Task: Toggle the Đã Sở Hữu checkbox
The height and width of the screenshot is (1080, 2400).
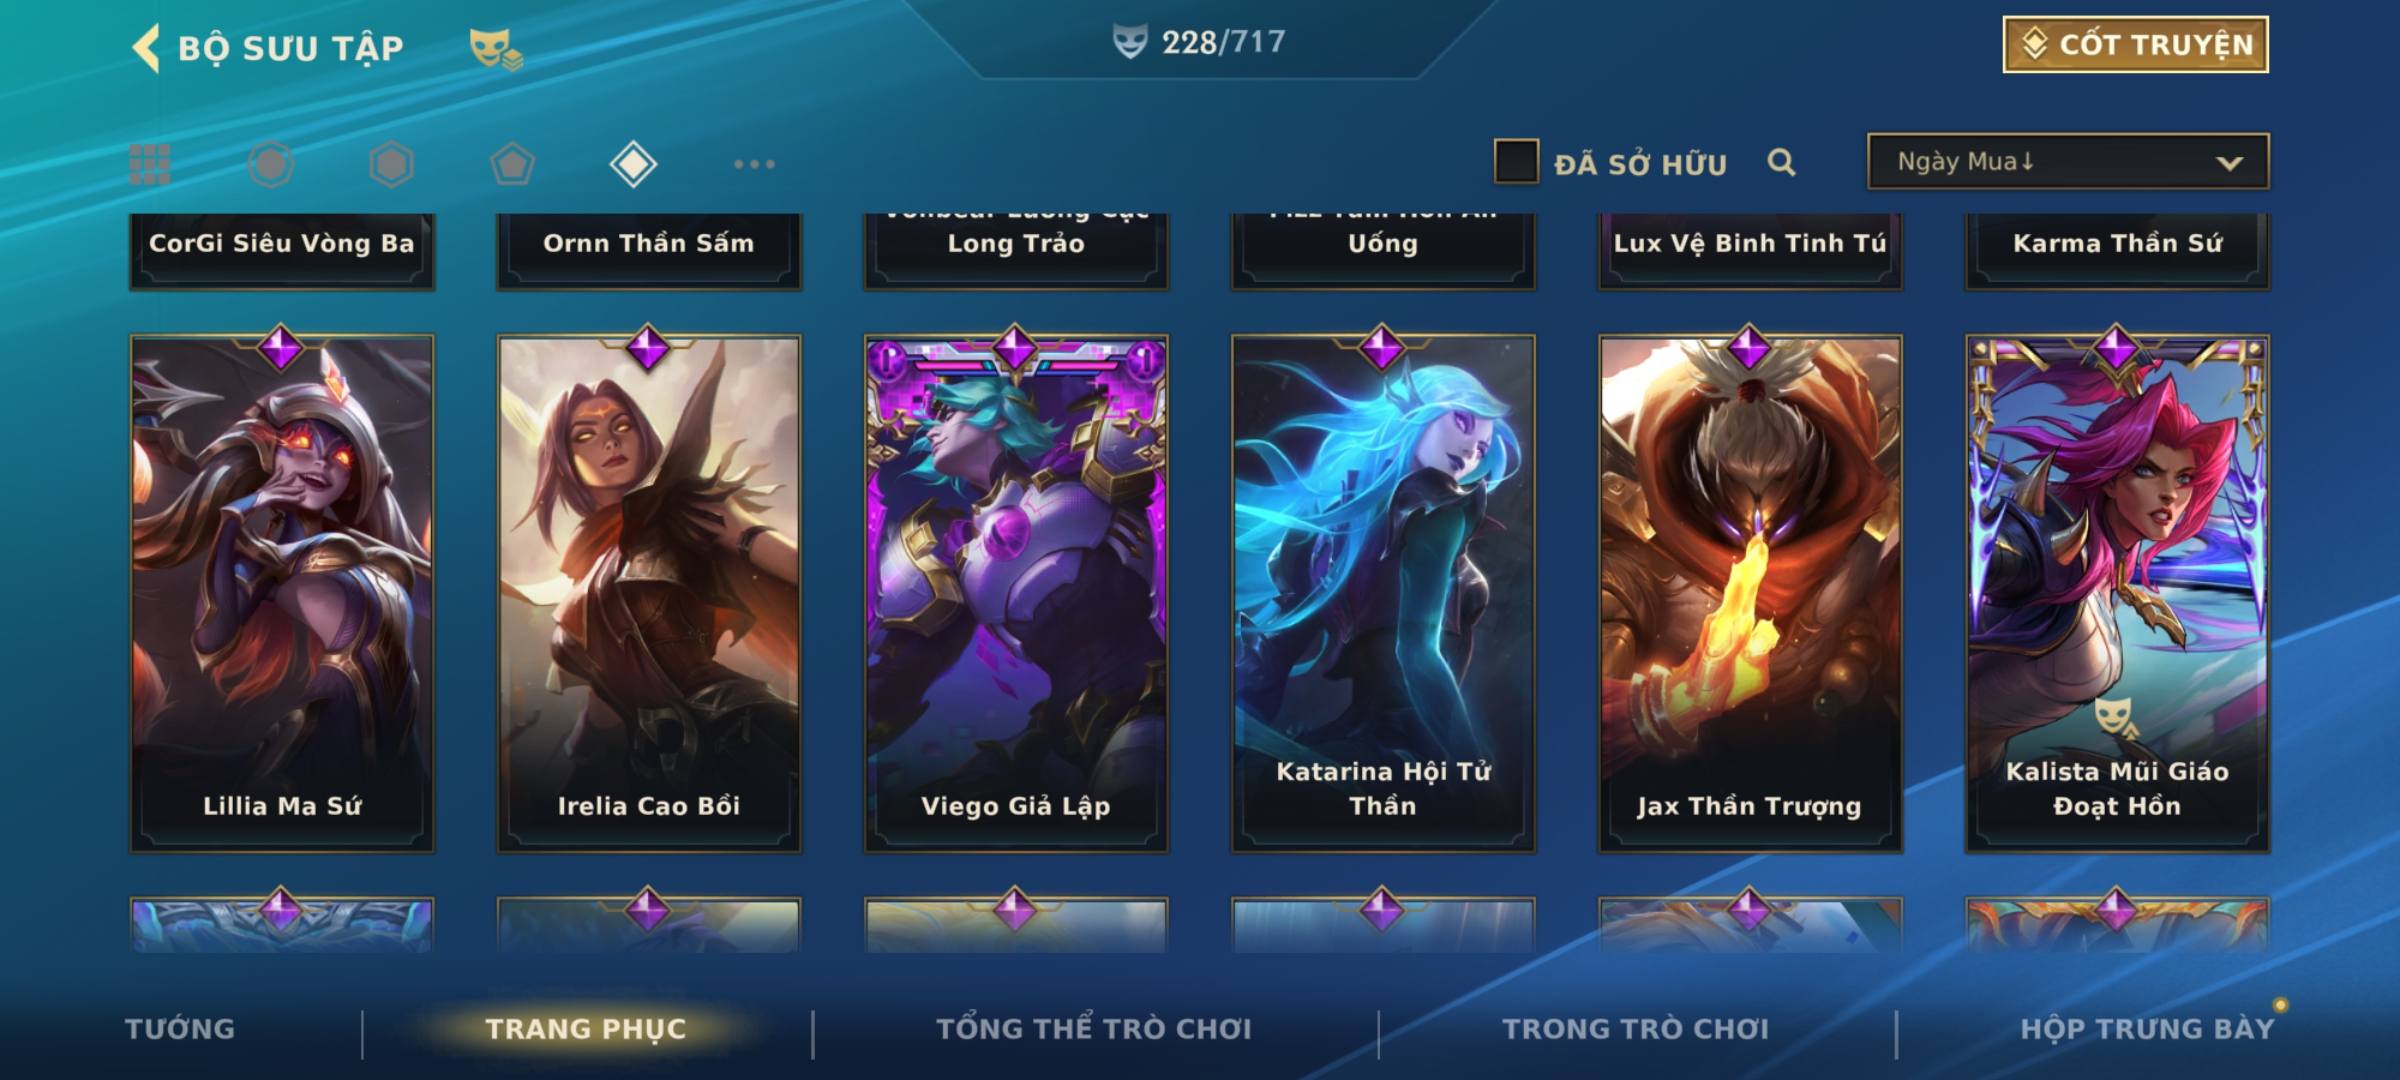Action: tap(1516, 162)
